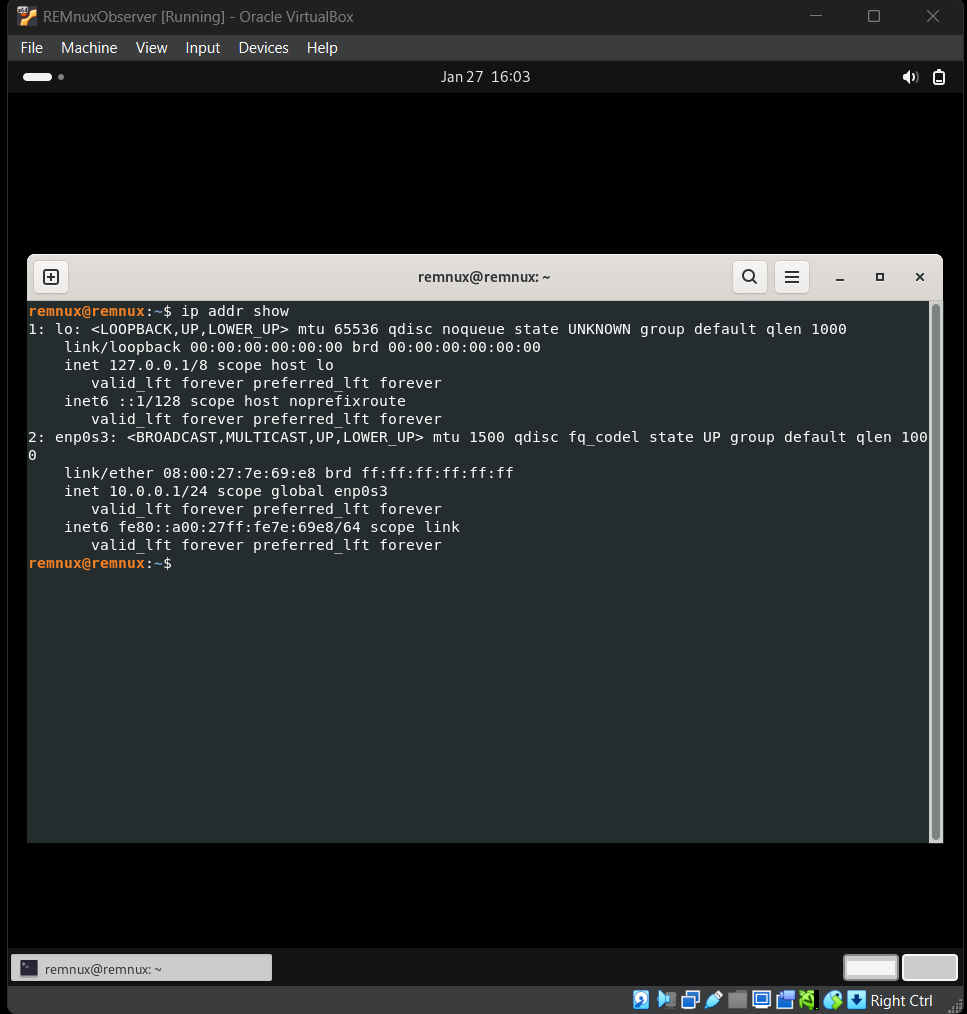Click the video recording status icon
The width and height of the screenshot is (967, 1014).
point(786,1000)
